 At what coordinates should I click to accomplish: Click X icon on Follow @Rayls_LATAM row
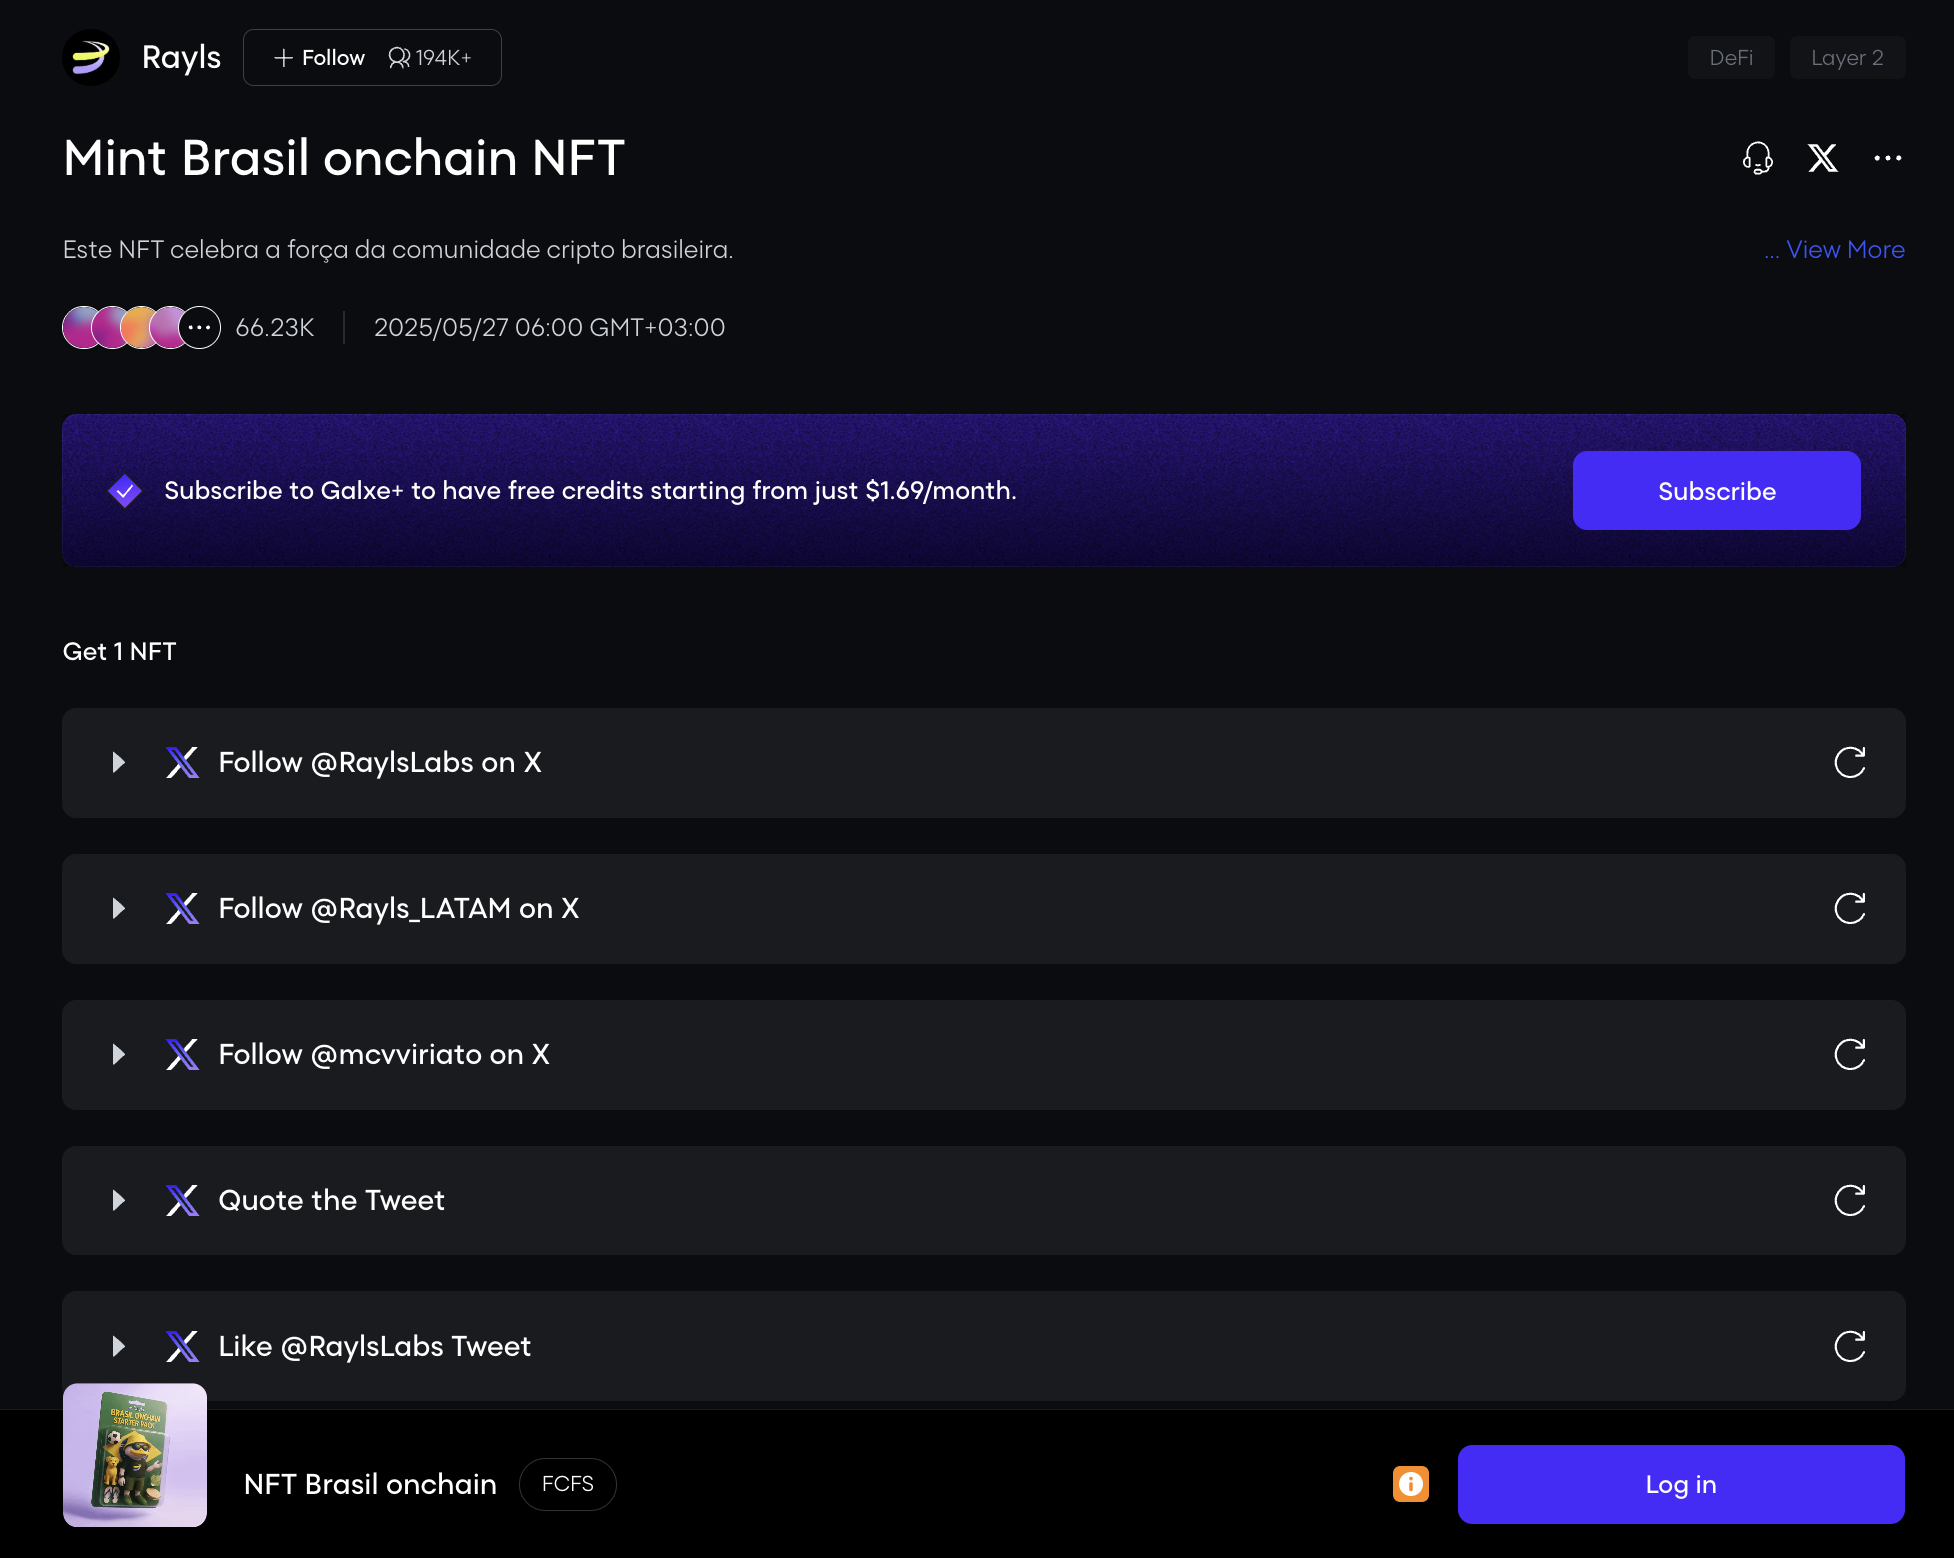click(x=182, y=909)
